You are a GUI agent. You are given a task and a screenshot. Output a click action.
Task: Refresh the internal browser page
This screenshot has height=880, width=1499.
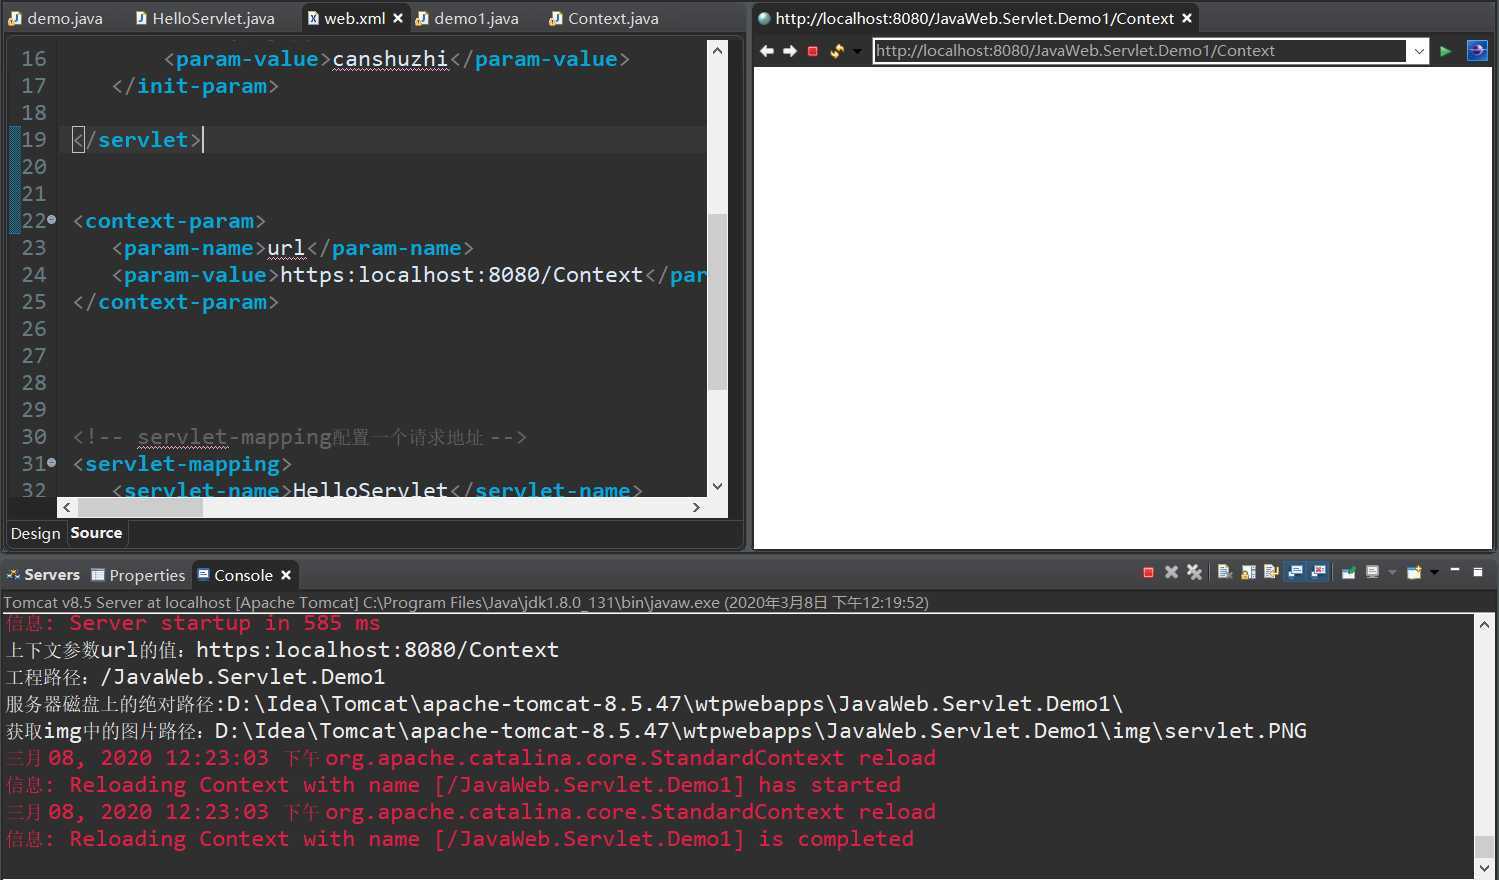tap(837, 51)
